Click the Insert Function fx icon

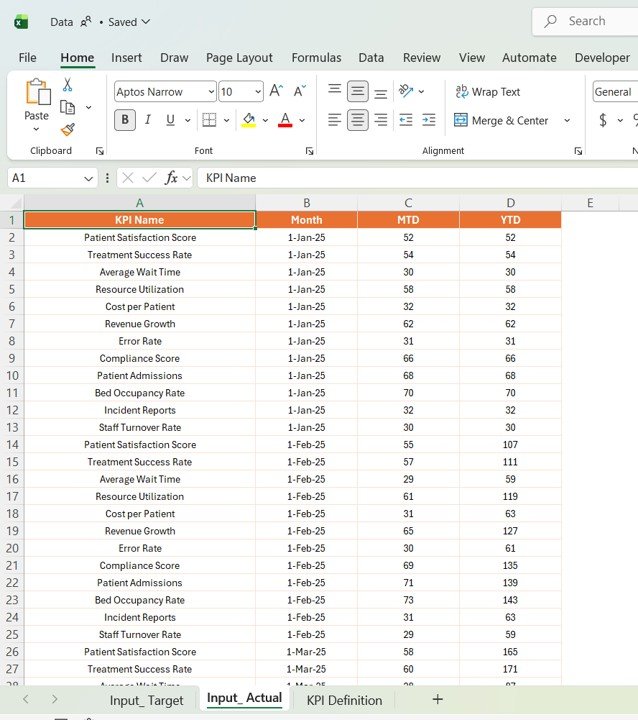click(172, 178)
